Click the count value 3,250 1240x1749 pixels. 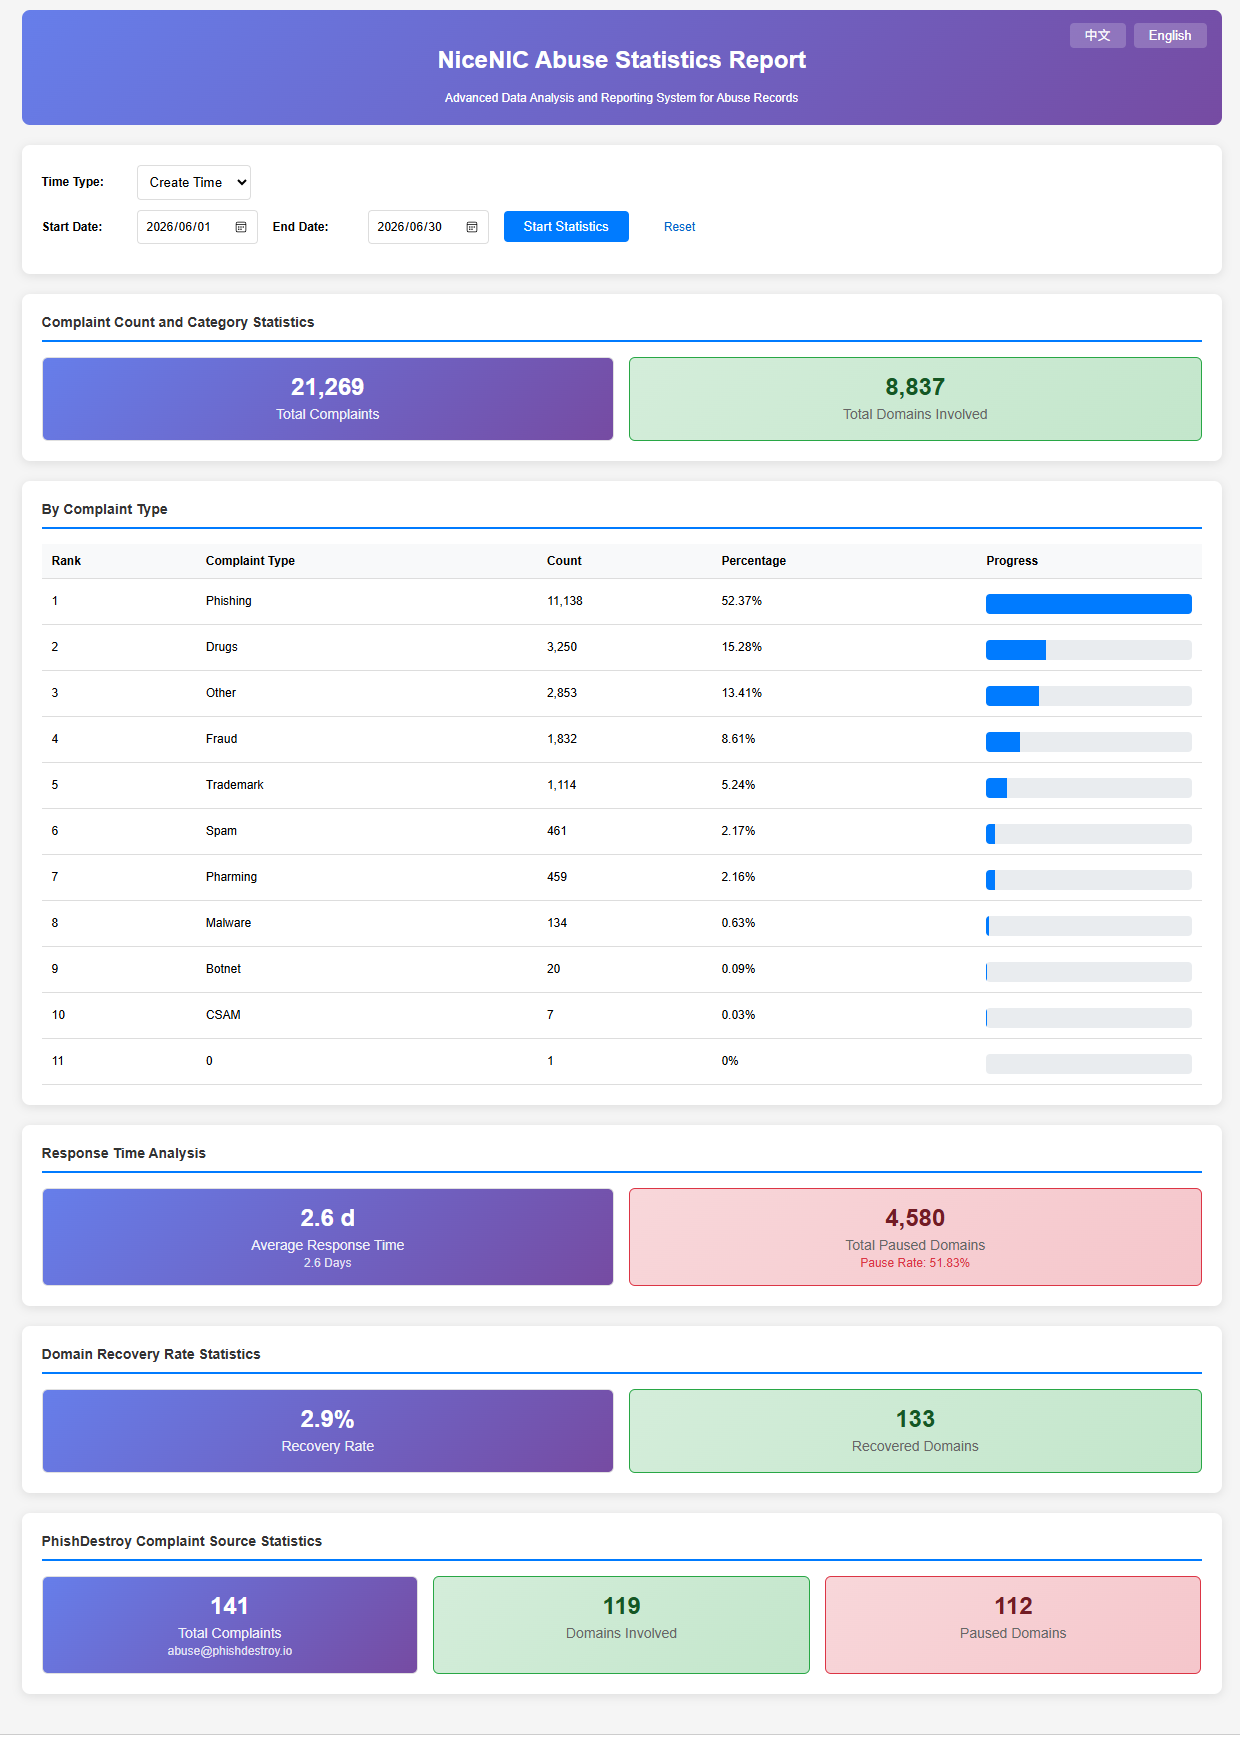point(562,647)
